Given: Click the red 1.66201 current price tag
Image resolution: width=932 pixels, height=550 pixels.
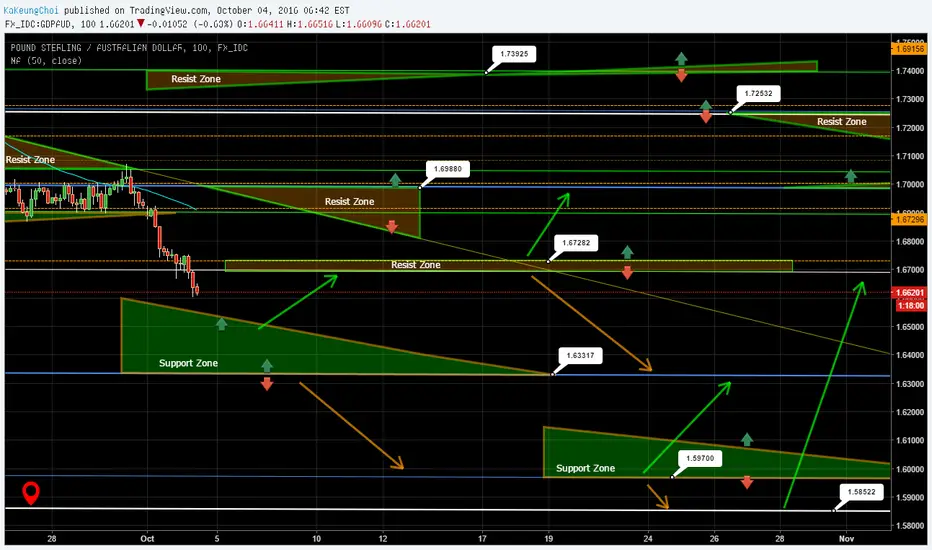Looking at the screenshot, I should [x=909, y=293].
